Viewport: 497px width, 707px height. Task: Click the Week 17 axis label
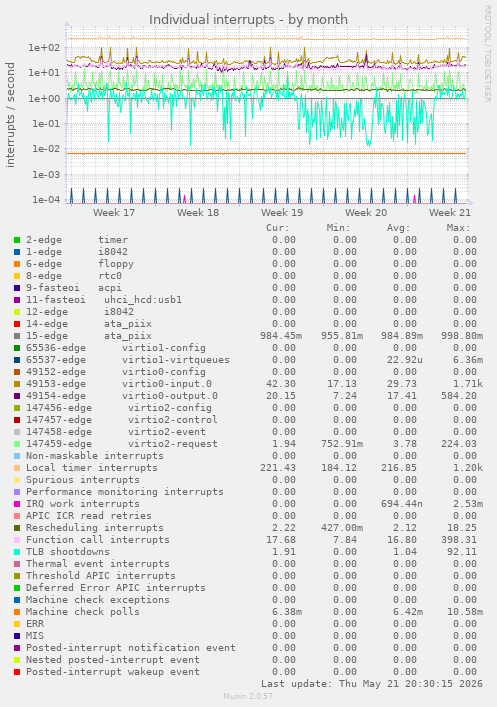(114, 212)
